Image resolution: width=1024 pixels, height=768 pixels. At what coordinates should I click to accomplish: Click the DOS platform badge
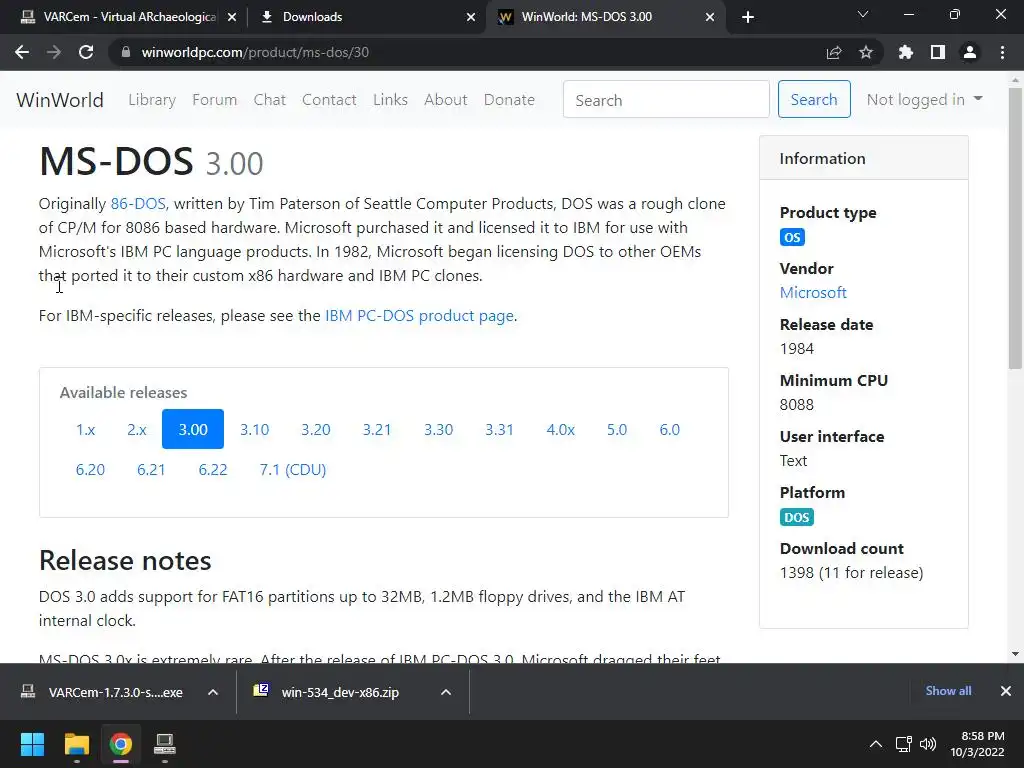click(x=797, y=517)
